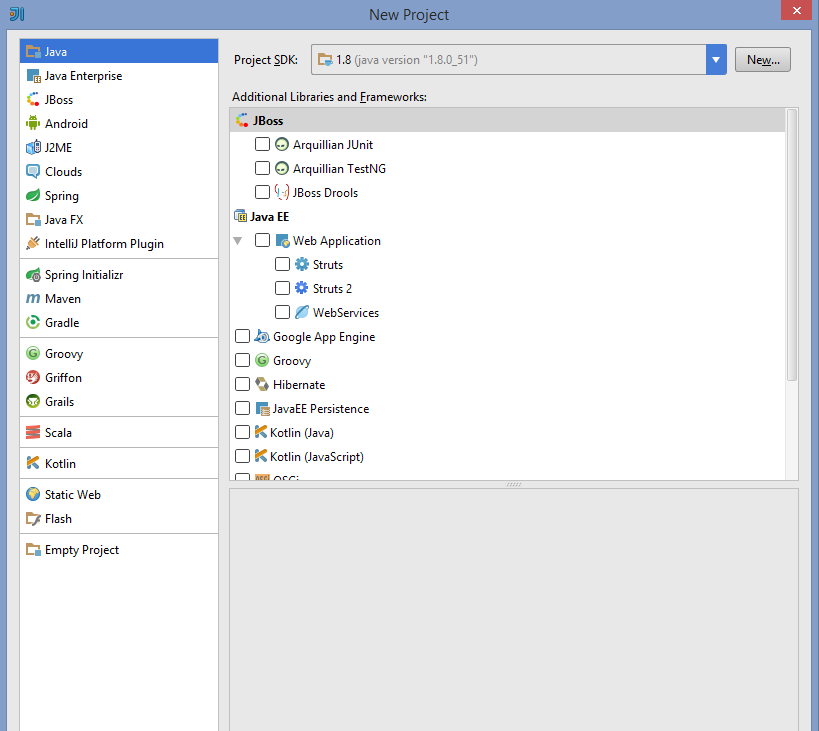Click the Web Application icon
The height and width of the screenshot is (731, 819).
[282, 241]
